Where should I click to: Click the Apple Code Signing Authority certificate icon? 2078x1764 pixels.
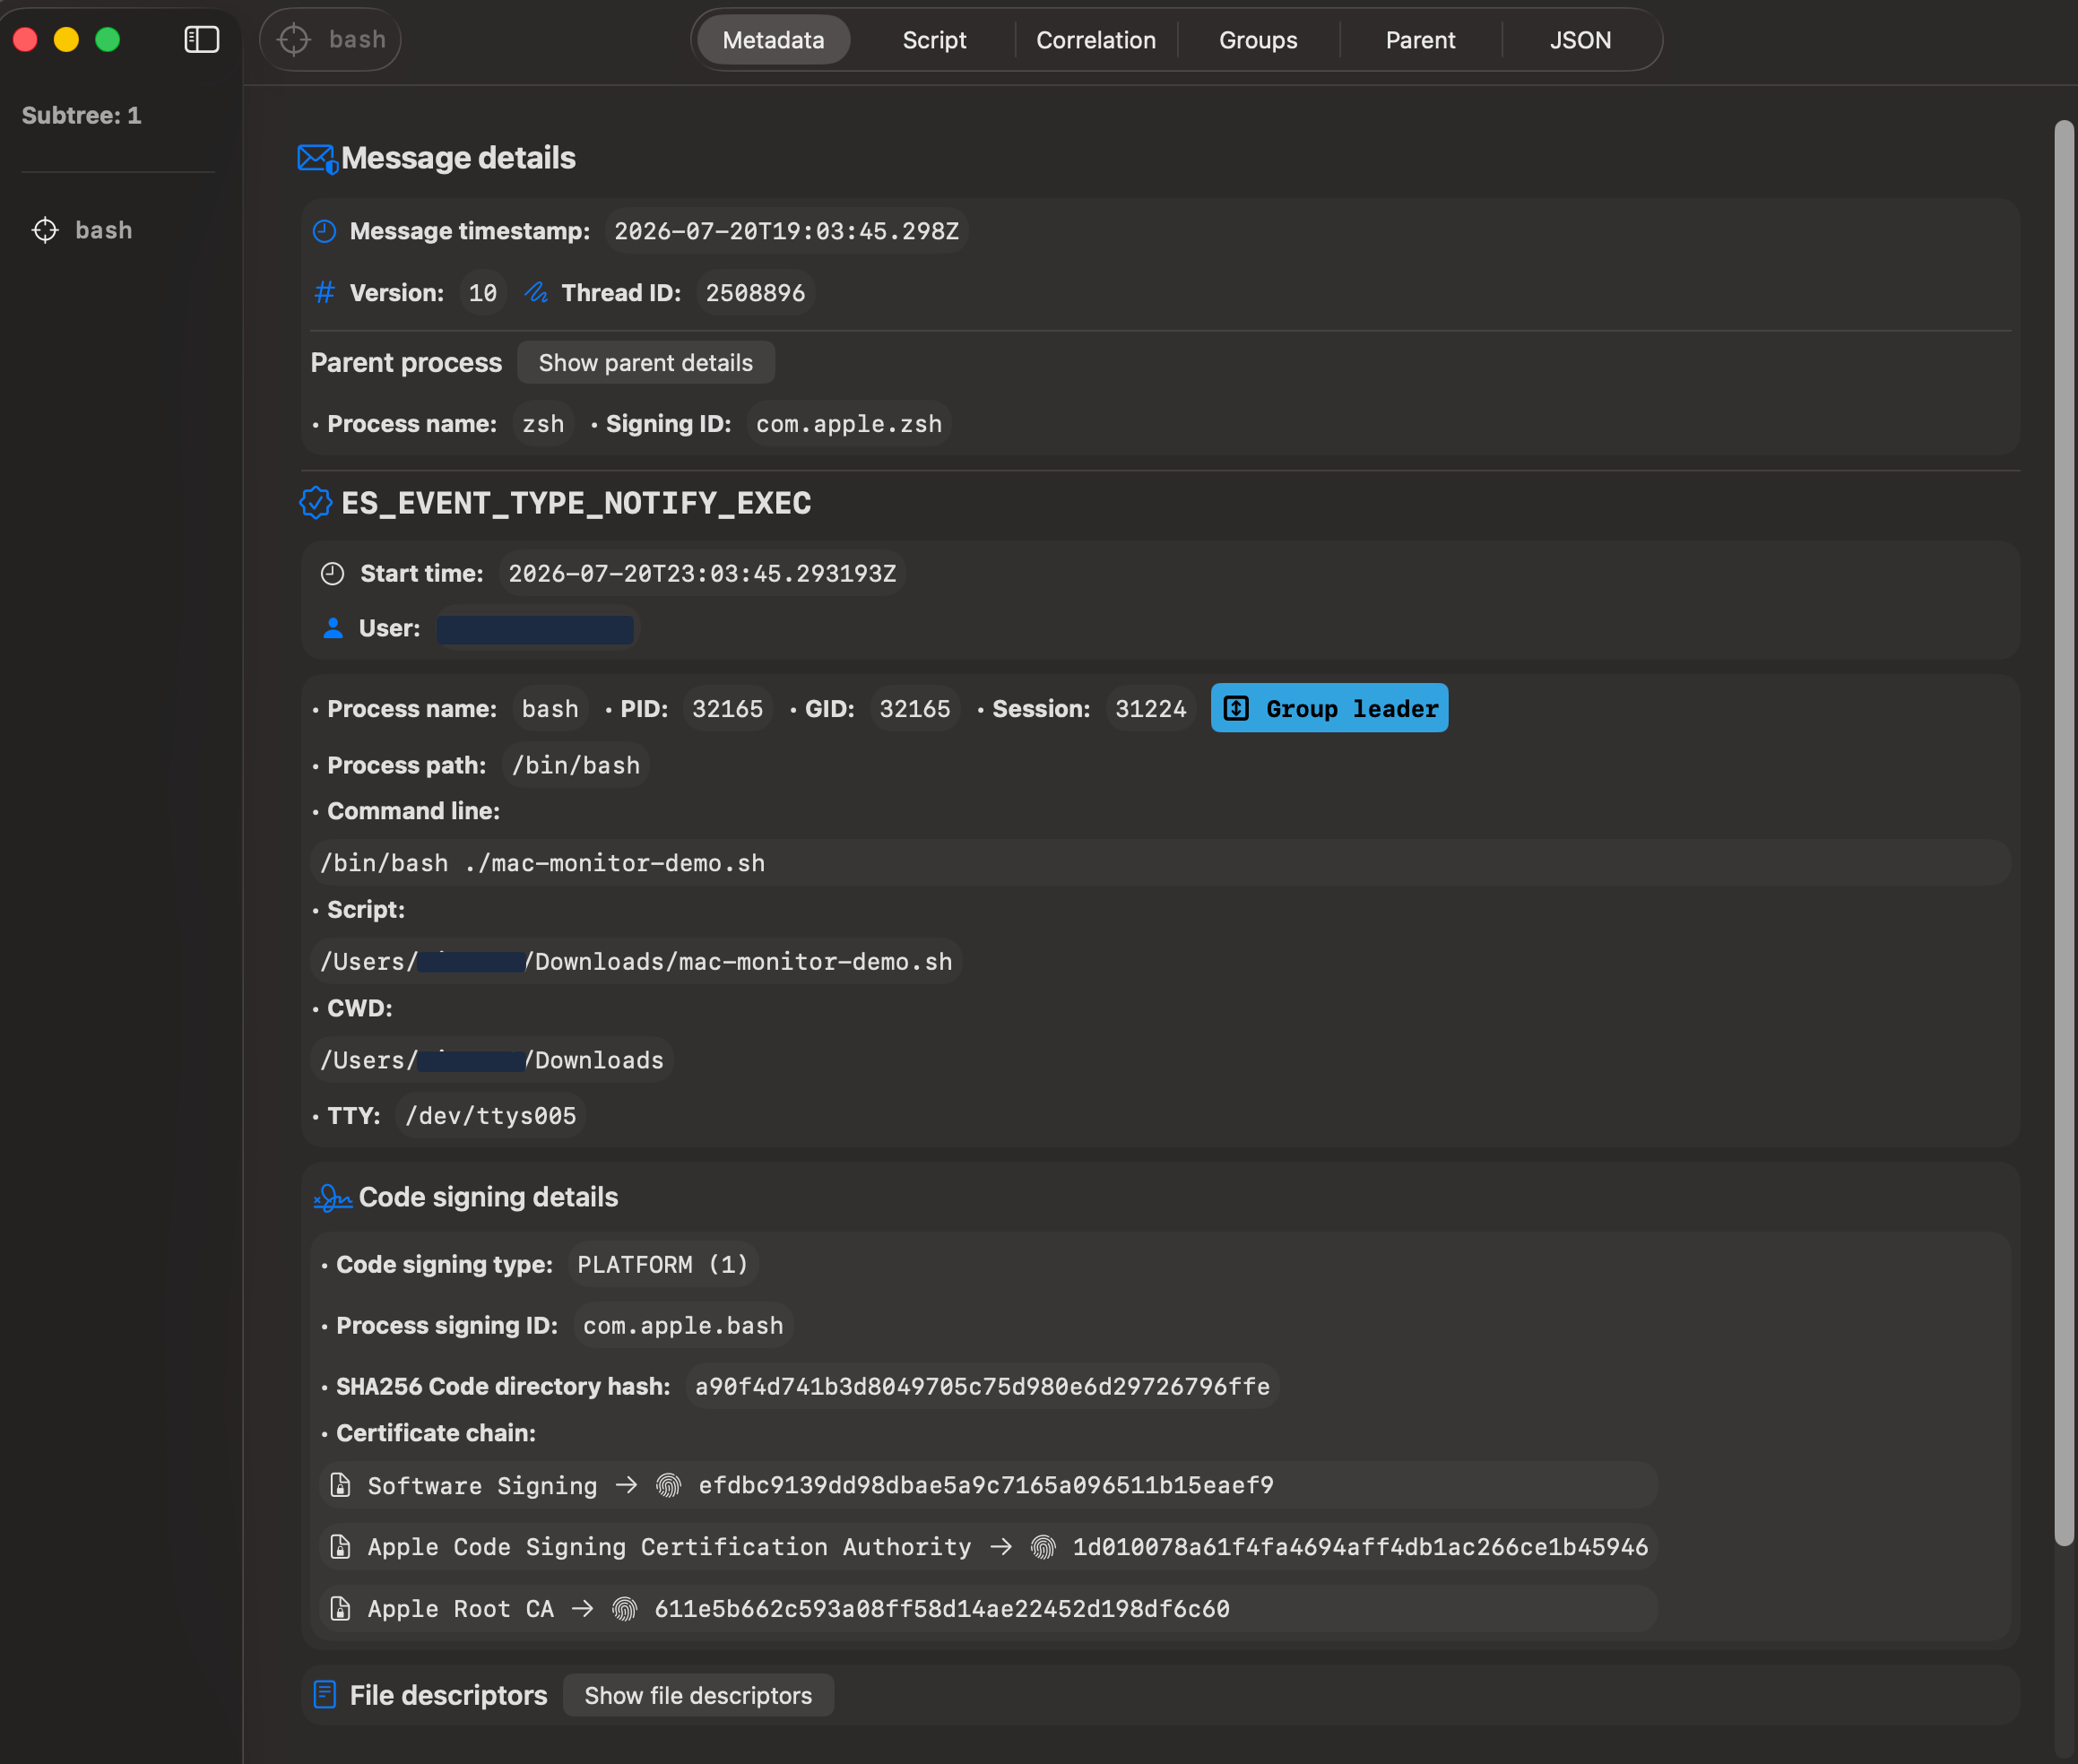pyautogui.click(x=340, y=1547)
